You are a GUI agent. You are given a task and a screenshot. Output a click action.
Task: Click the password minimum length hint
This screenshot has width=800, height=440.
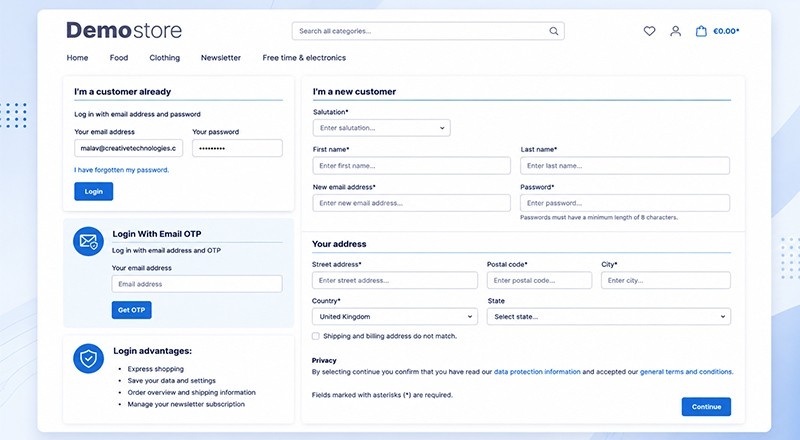pyautogui.click(x=599, y=217)
